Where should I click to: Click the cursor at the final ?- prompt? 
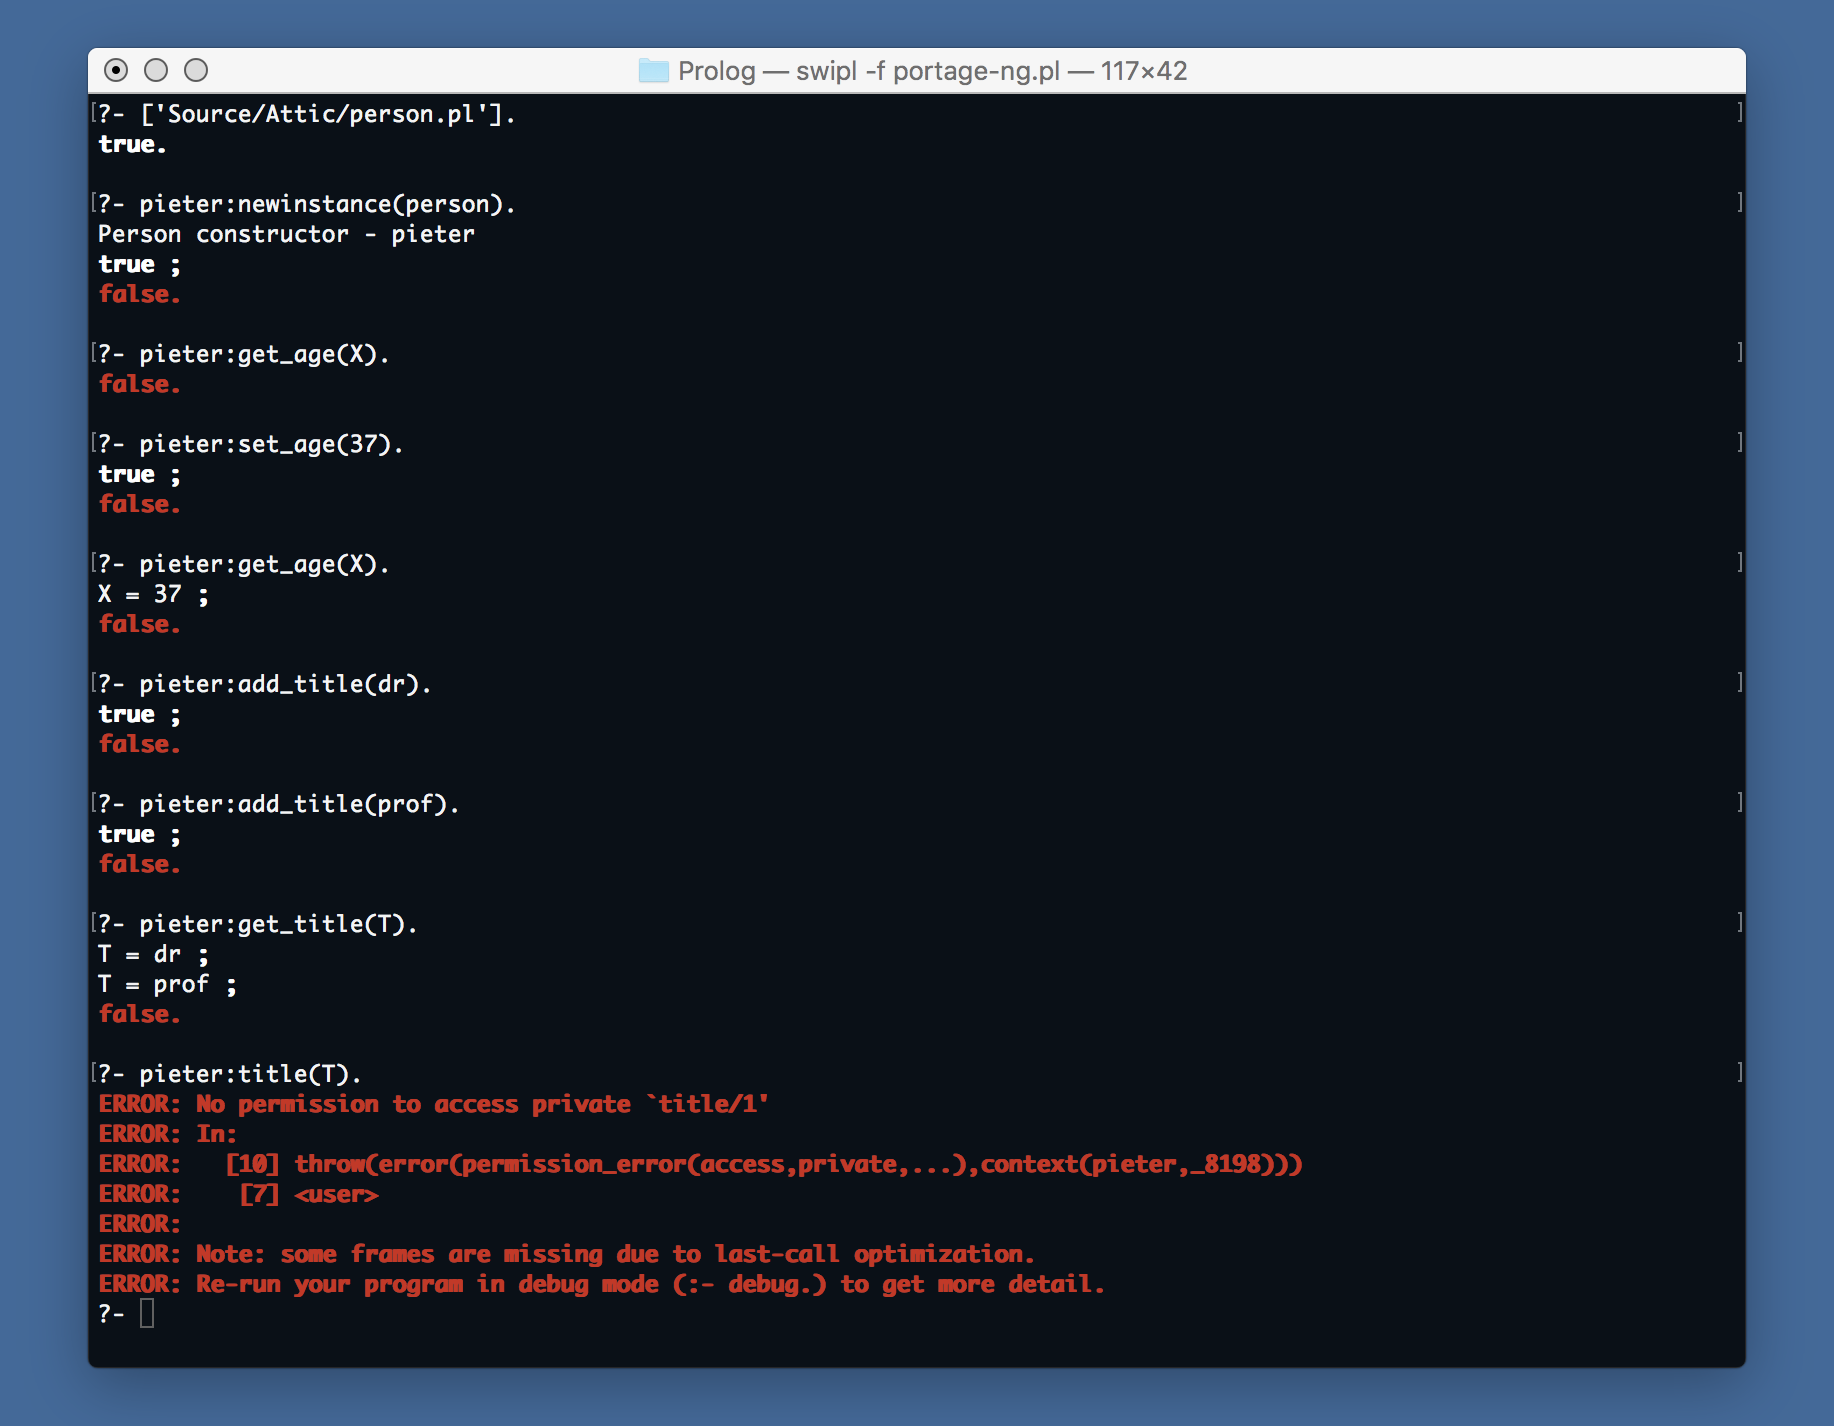147,1313
